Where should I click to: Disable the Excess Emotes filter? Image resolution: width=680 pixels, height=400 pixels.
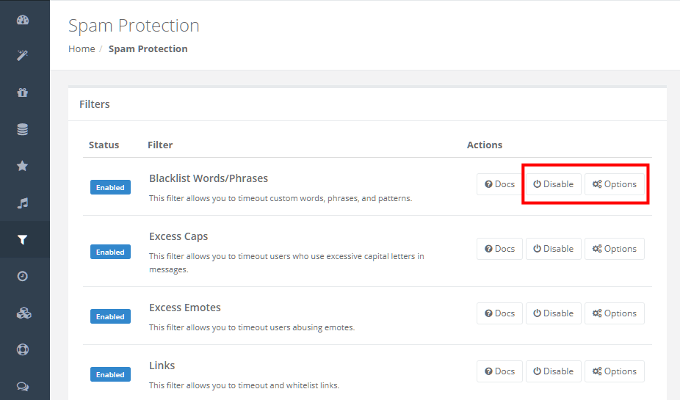pos(553,313)
